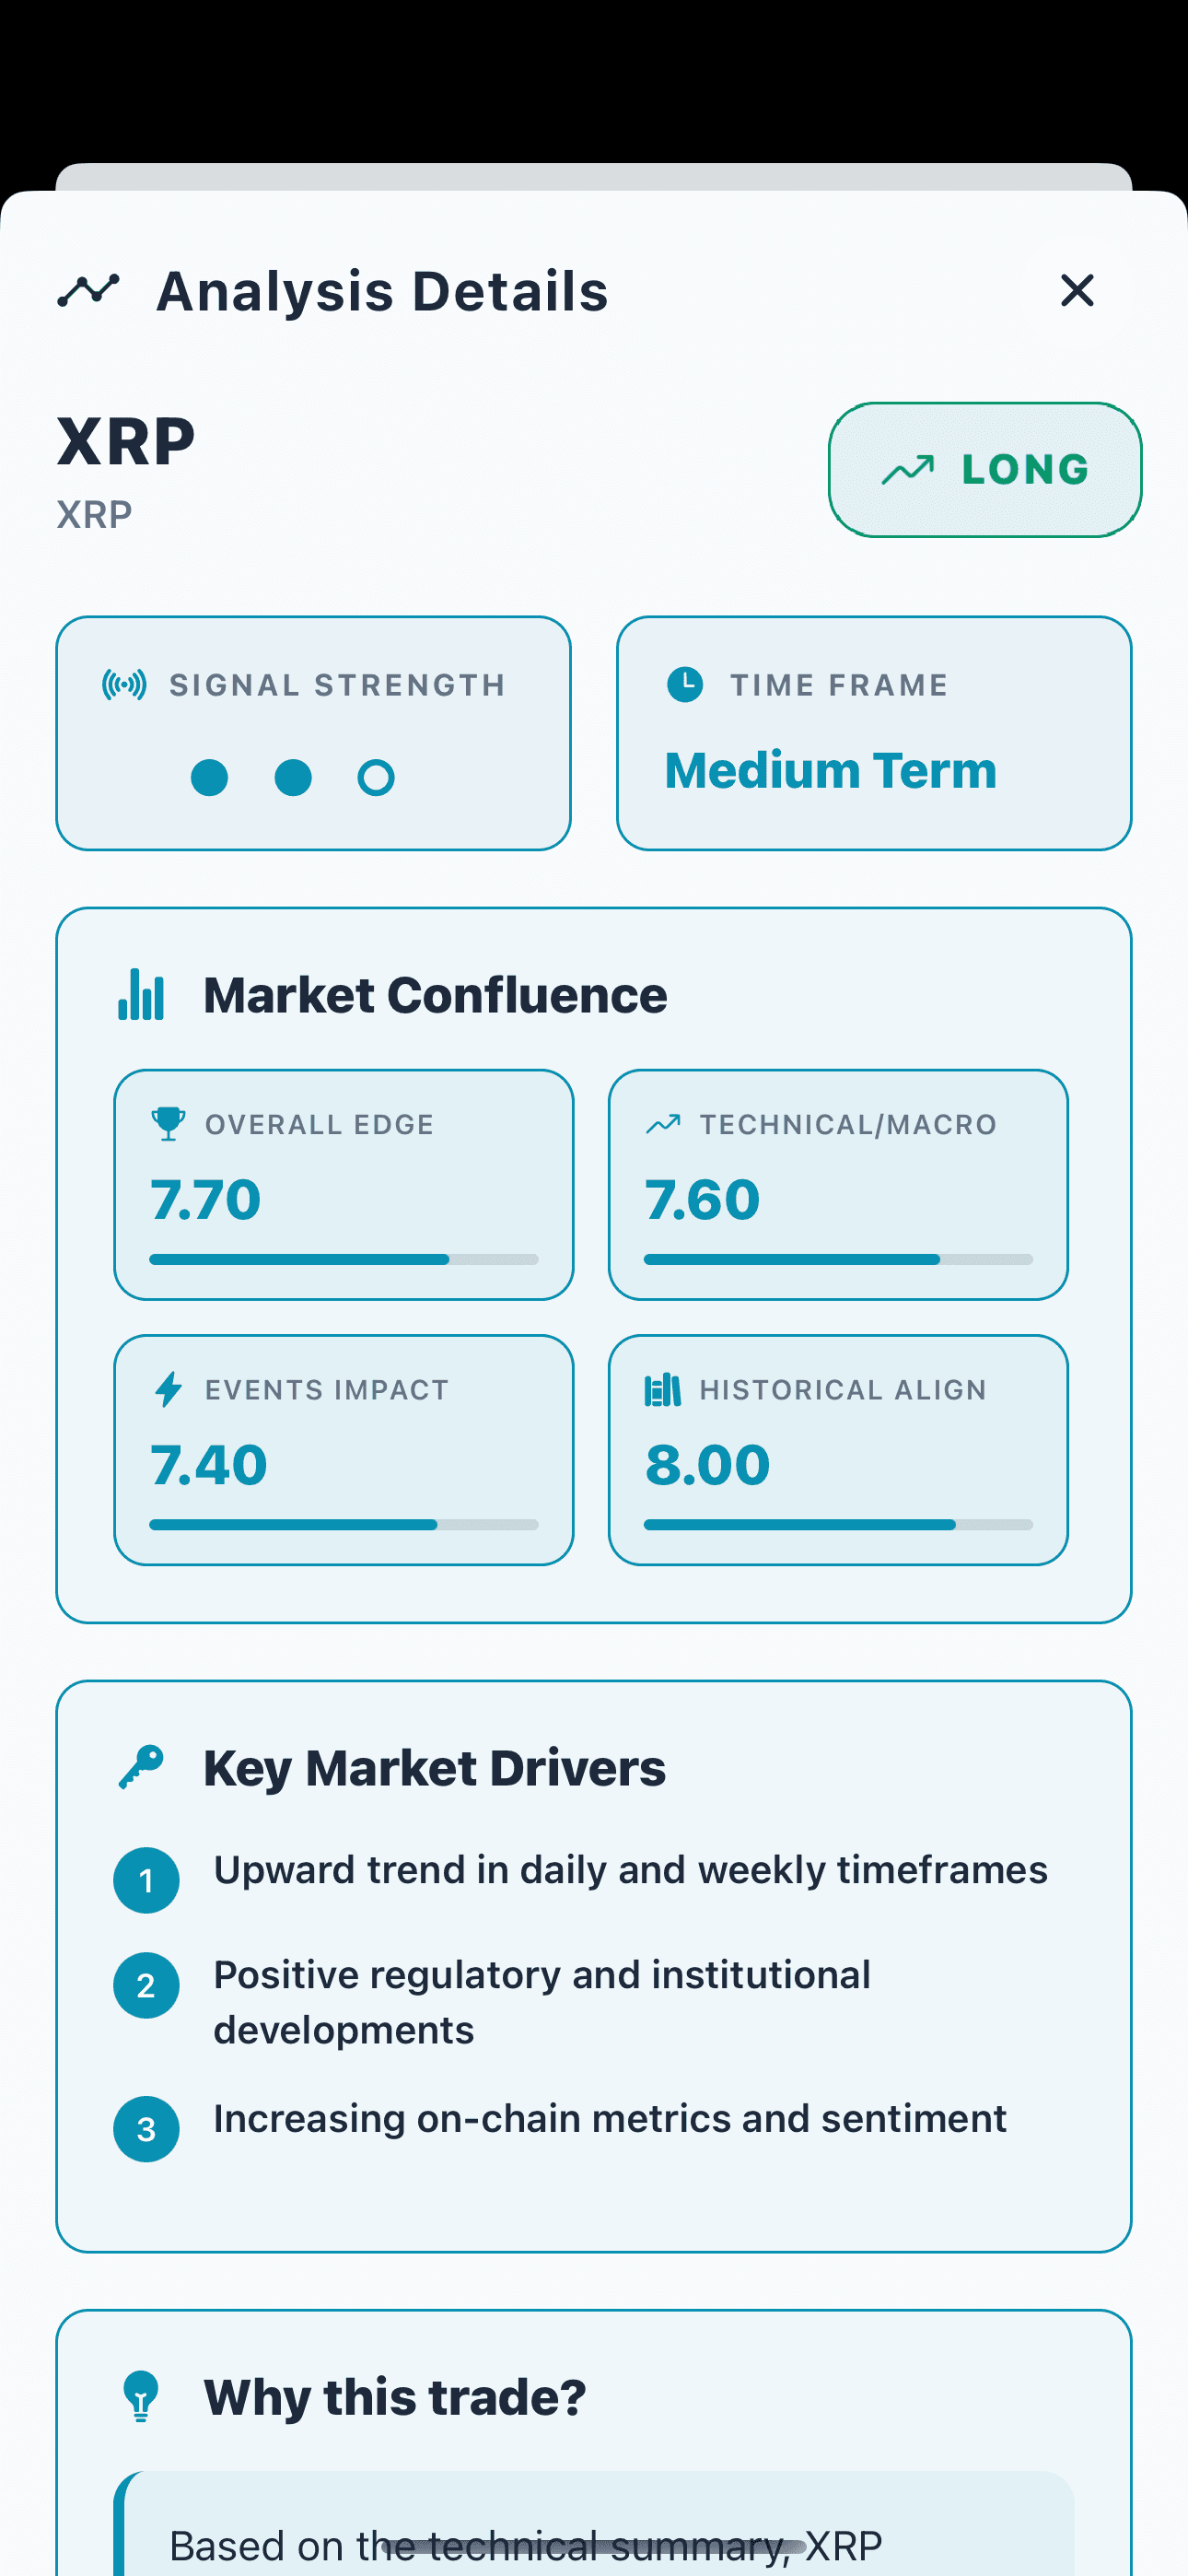Tap the LONG position badge

click(x=985, y=470)
